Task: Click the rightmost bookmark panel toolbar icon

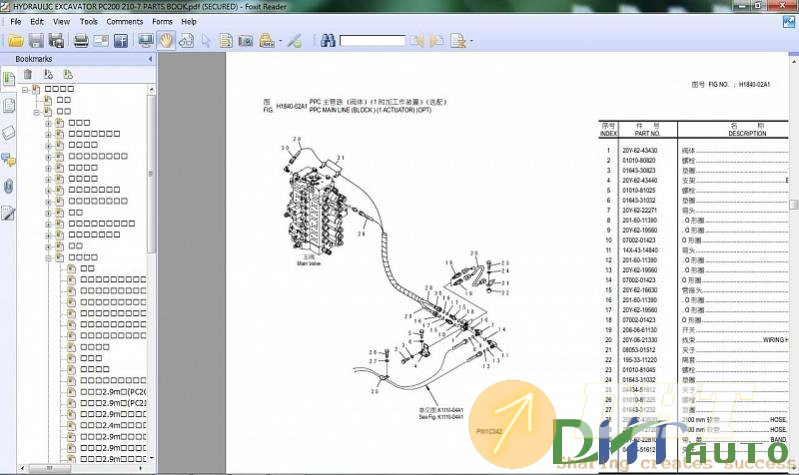Action: pos(68,74)
